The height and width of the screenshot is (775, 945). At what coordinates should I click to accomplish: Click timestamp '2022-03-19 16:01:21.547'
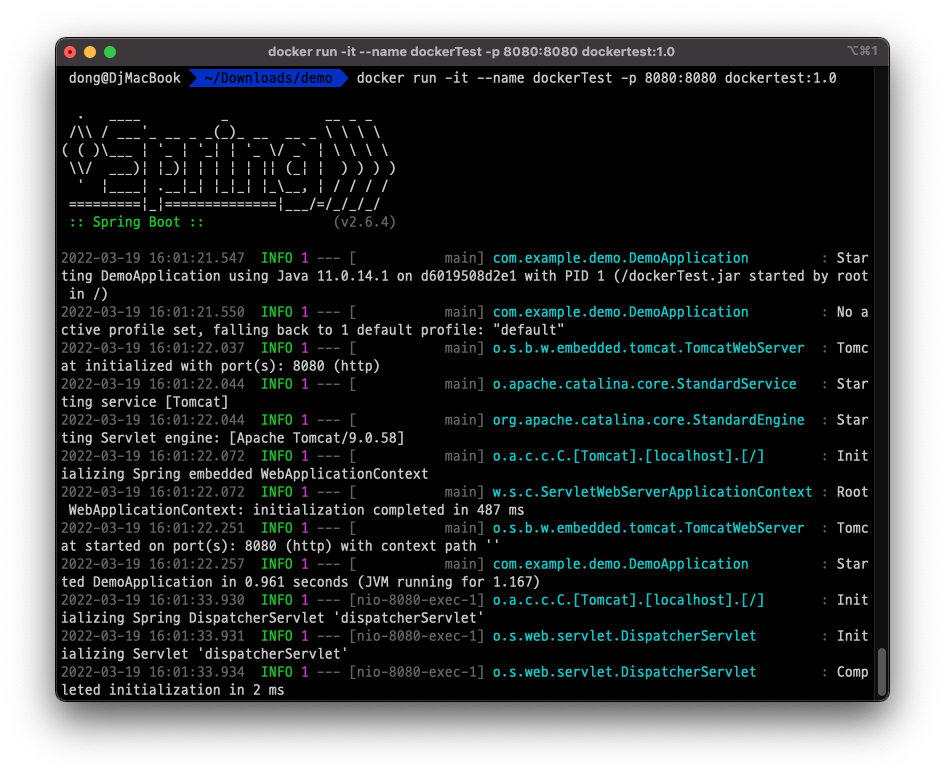(153, 258)
